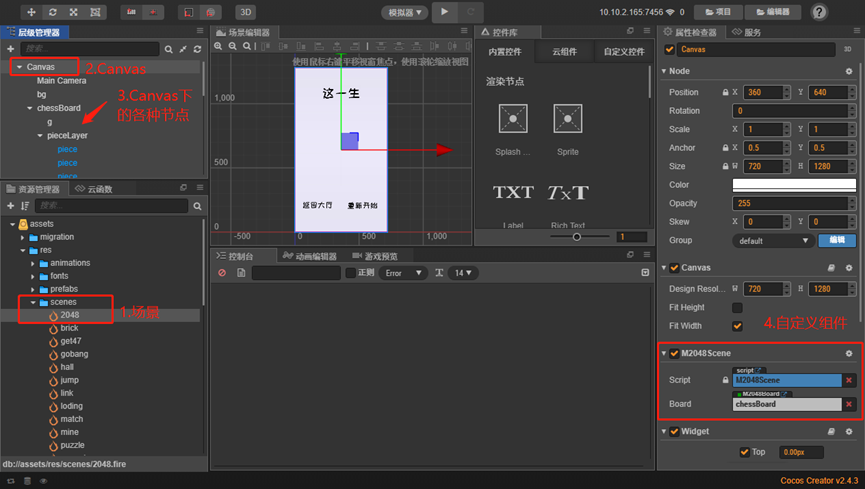Switch to 云函数 tab
Image resolution: width=865 pixels, height=489 pixels.
coord(94,189)
